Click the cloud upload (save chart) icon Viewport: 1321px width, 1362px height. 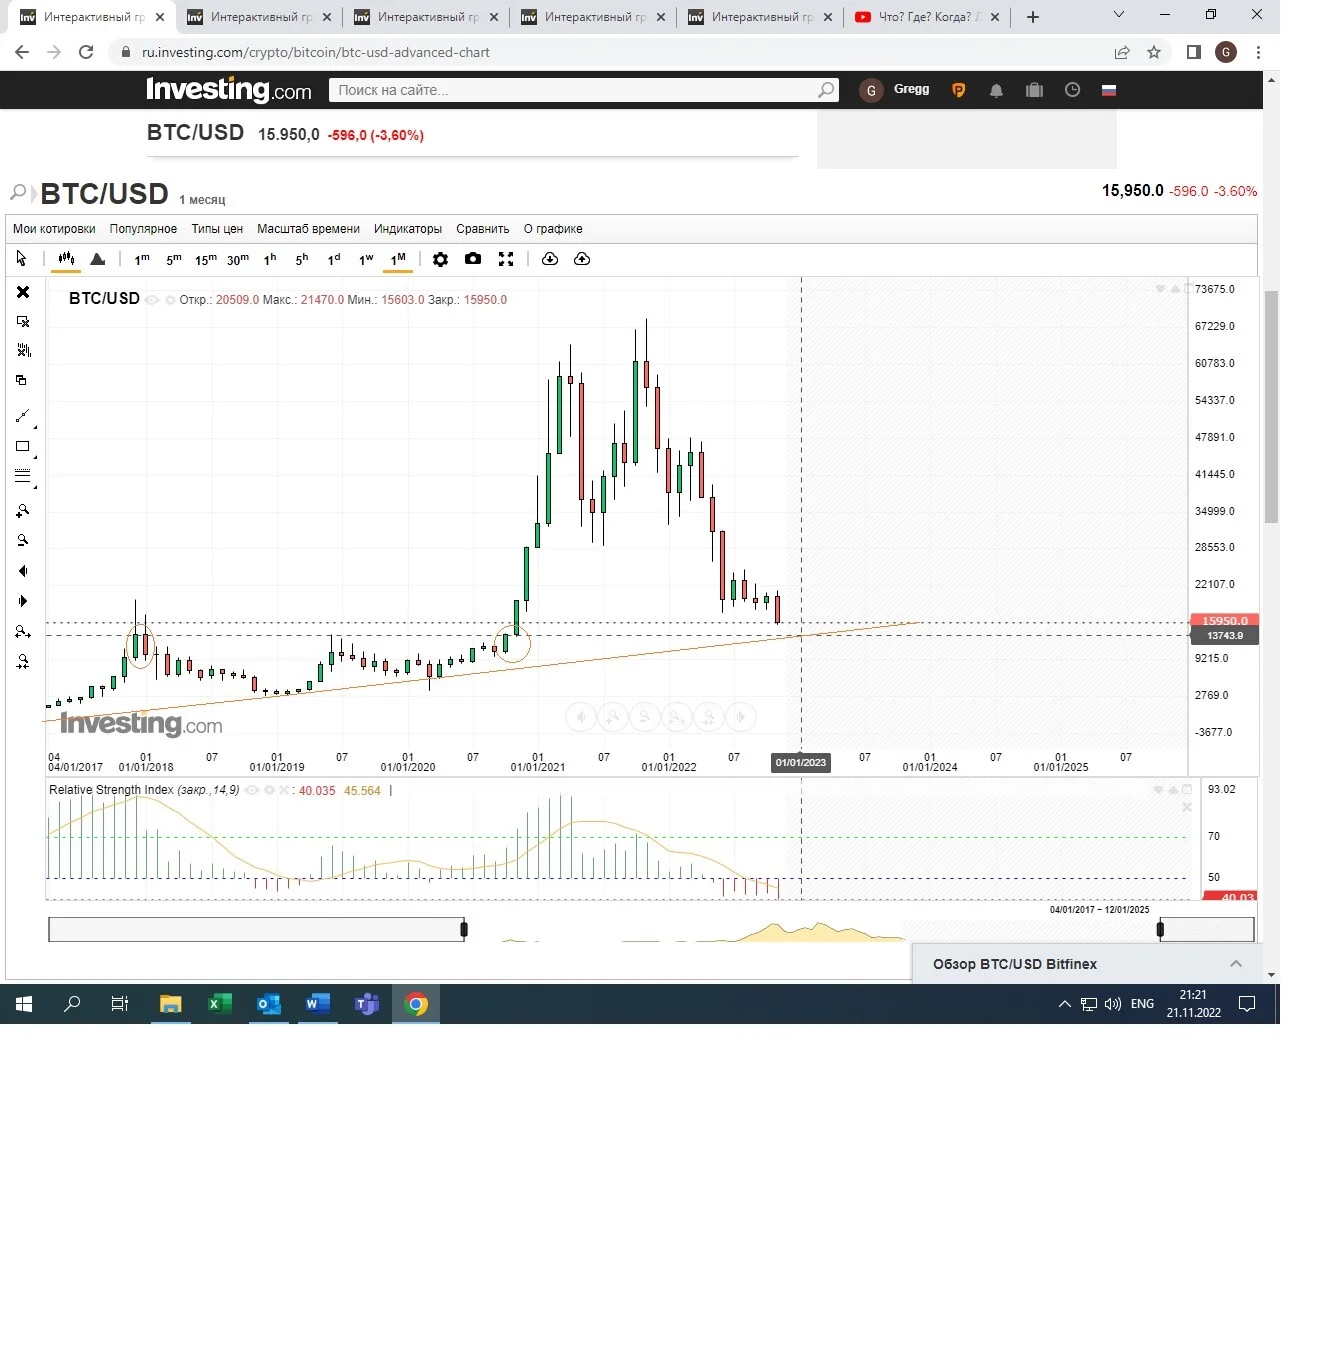pos(582,259)
